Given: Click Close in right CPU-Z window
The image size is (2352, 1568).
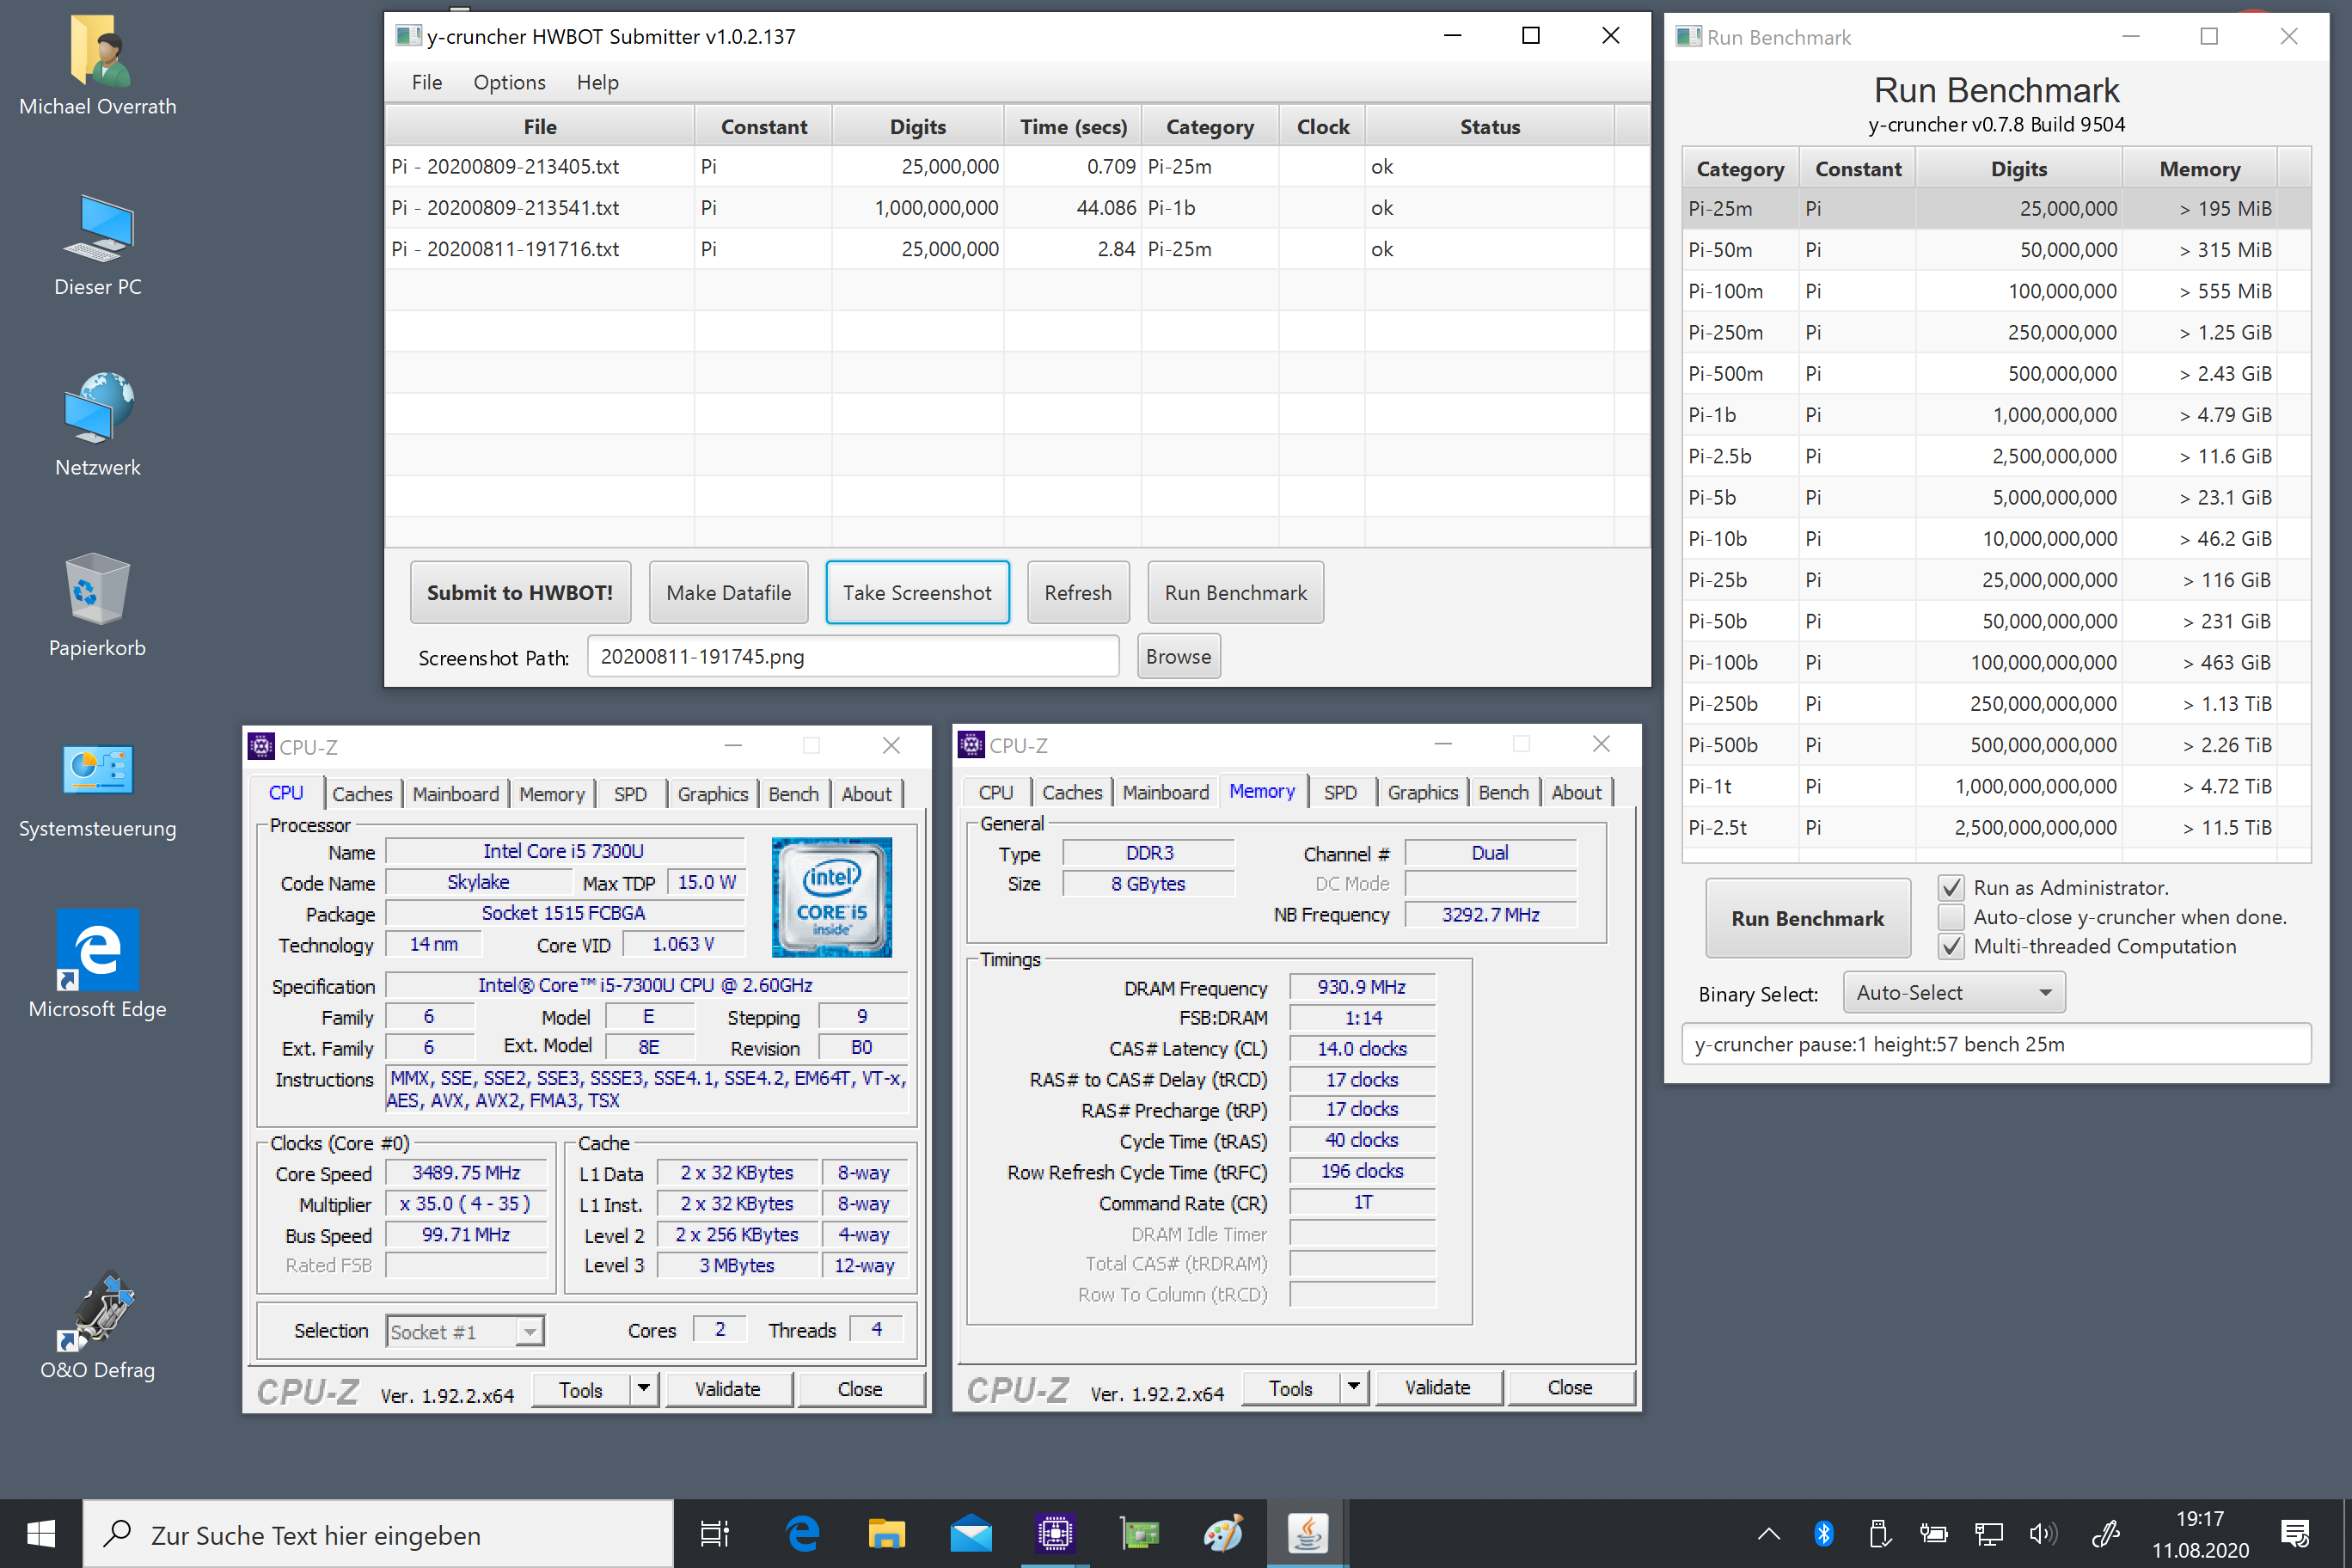Looking at the screenshot, I should click(x=1569, y=1387).
